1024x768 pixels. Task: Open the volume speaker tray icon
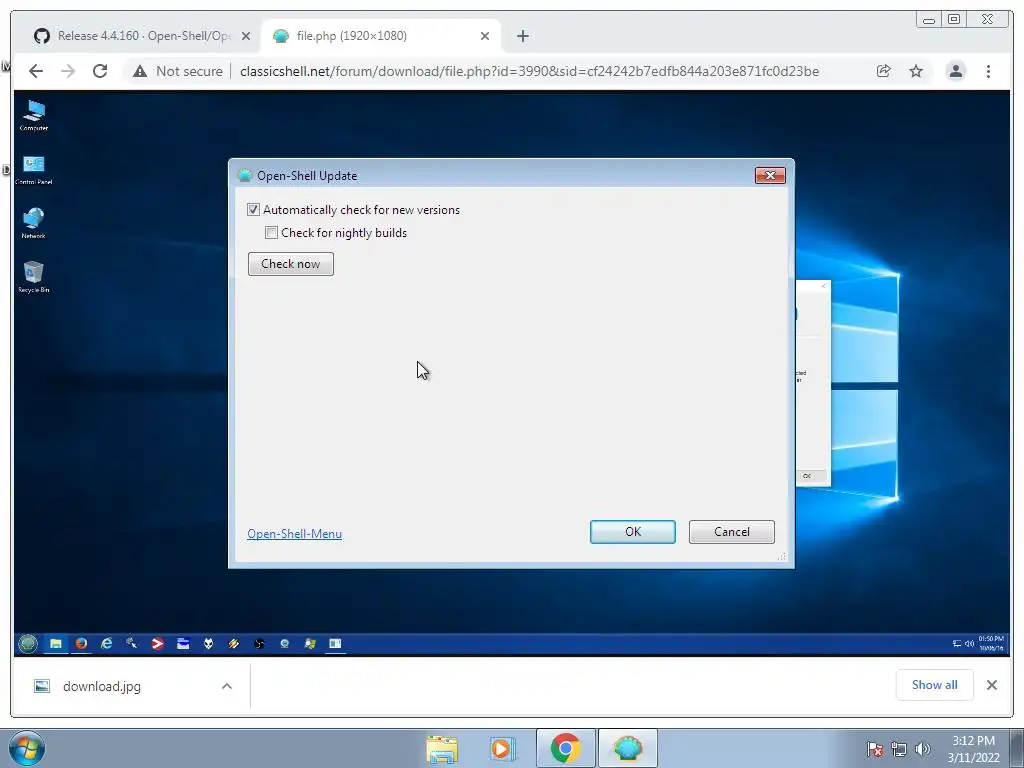point(922,749)
